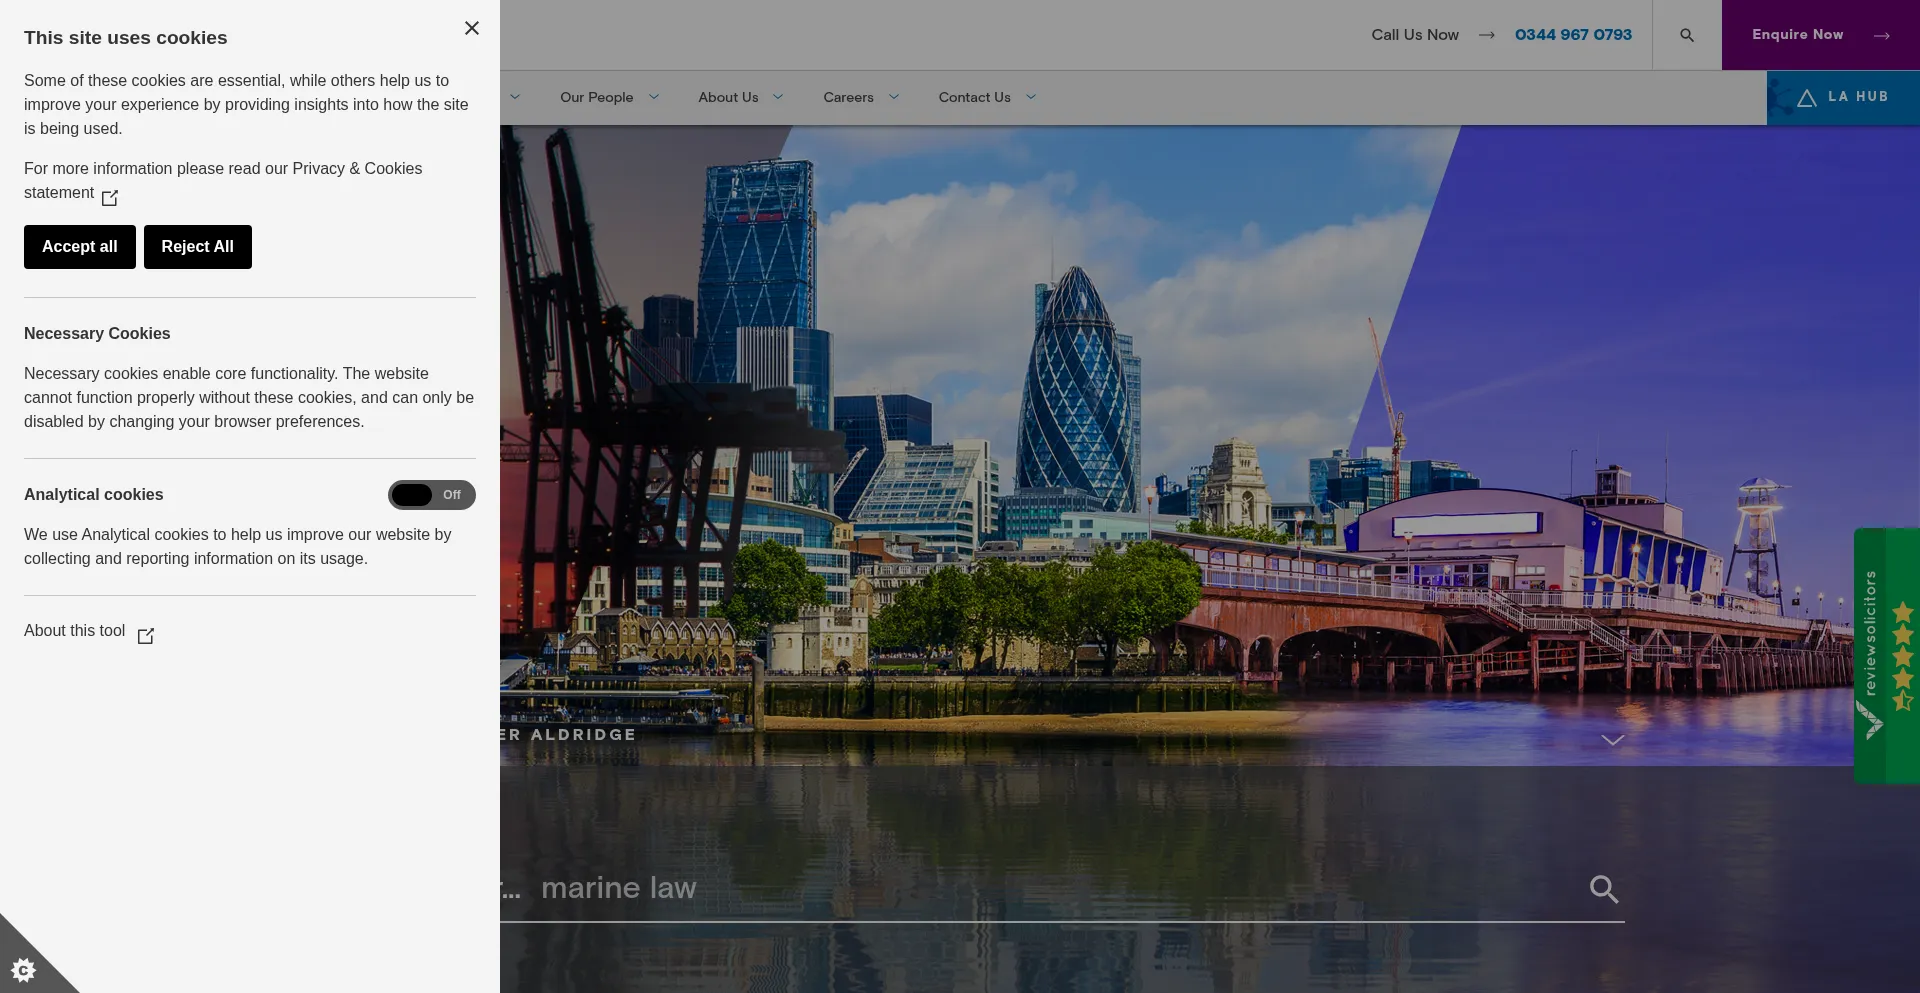Screen dimensions: 1920x993
Task: Click the marine law search input field
Action: click(1050, 888)
